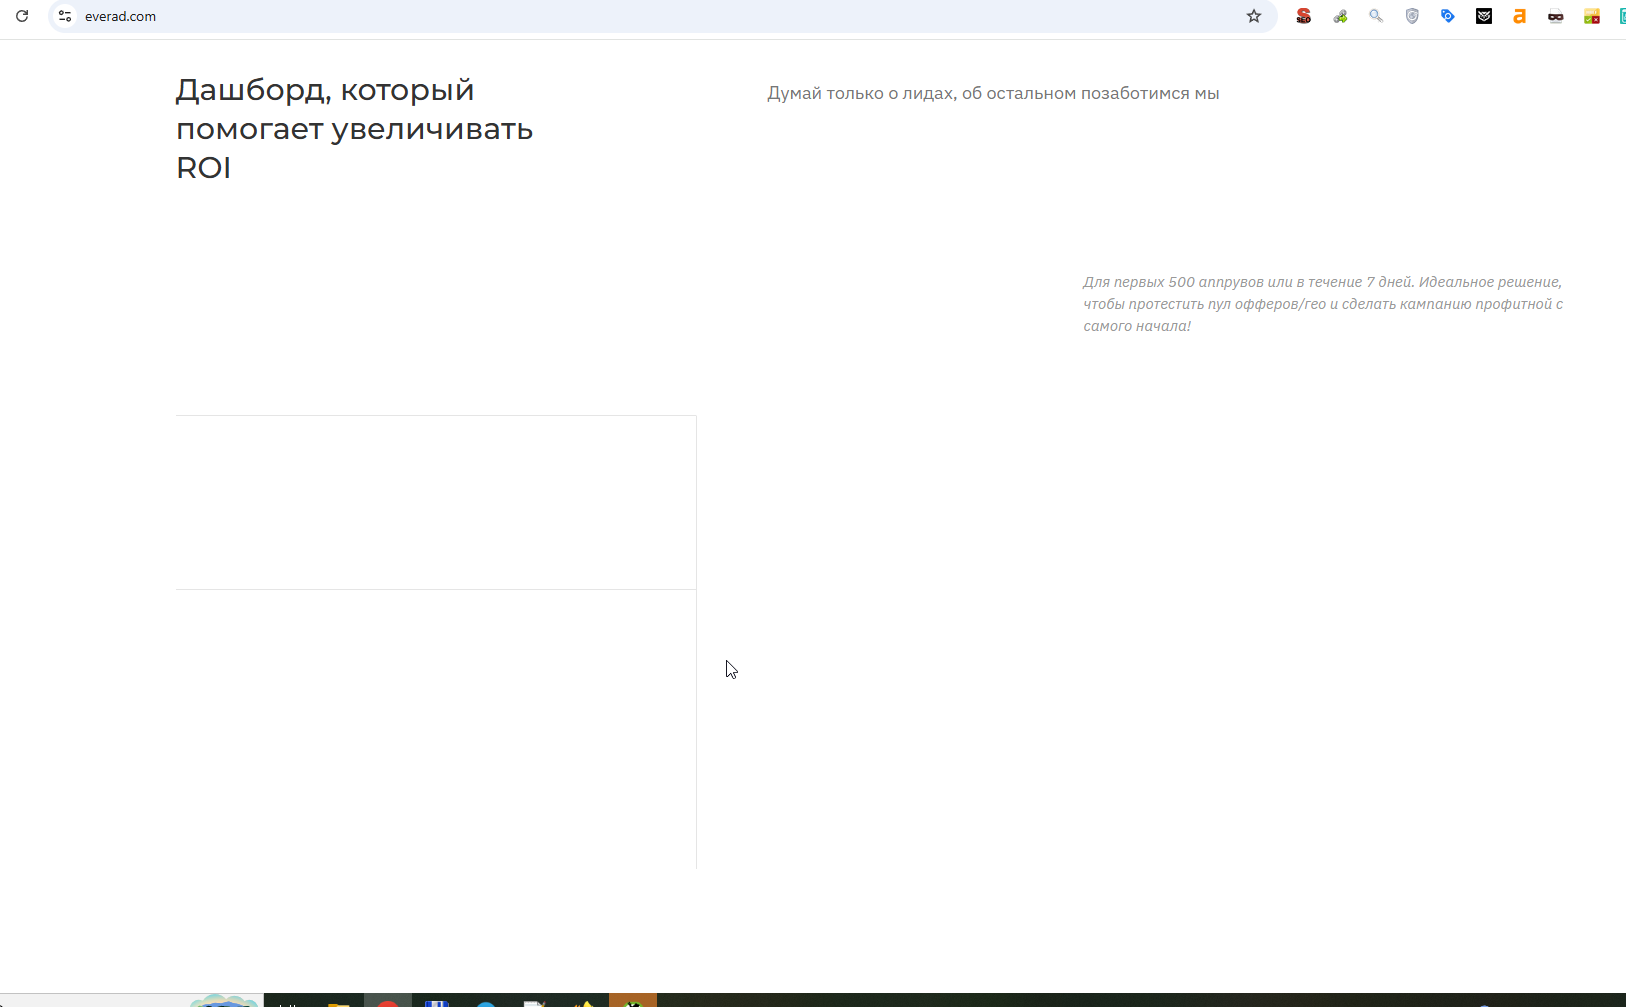
Task: Open the red SEO extension
Action: [1304, 16]
